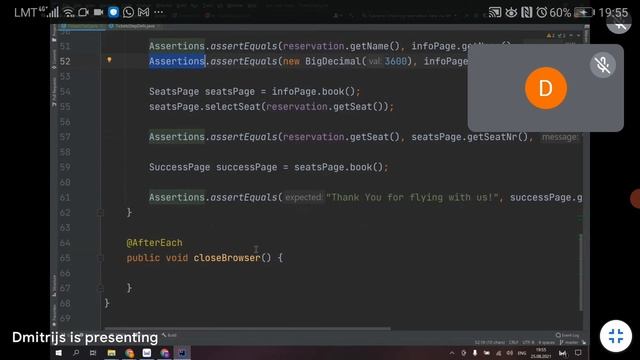Tap the Wi-Fi status icon
640x360 pixels.
pos(69,12)
